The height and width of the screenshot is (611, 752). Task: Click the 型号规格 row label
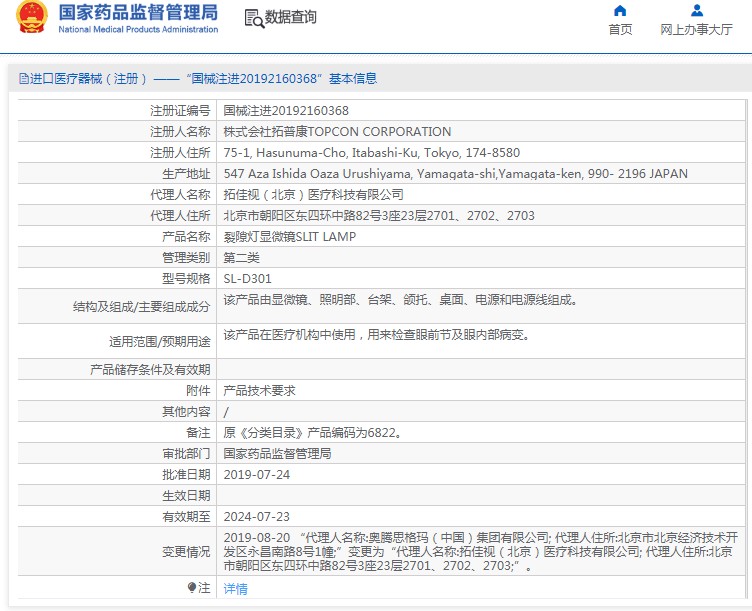click(x=186, y=279)
